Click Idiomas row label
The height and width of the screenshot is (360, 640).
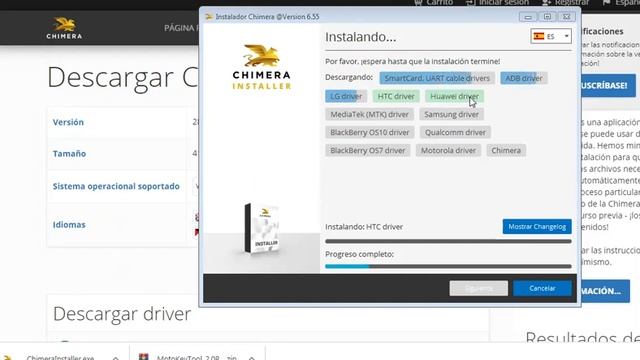click(69, 224)
